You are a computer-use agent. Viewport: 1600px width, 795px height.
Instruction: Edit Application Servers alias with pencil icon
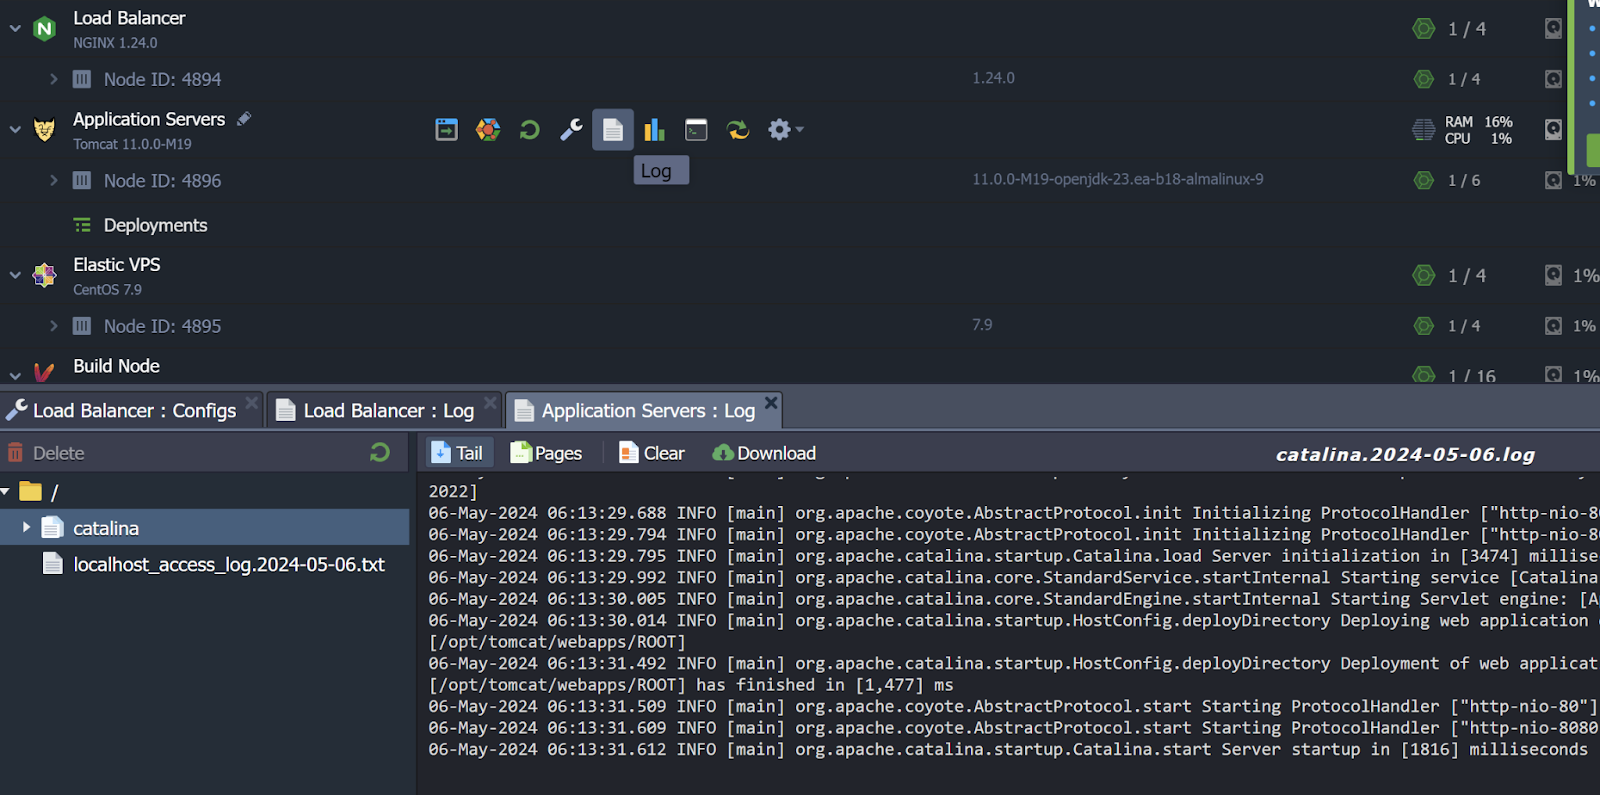244,118
